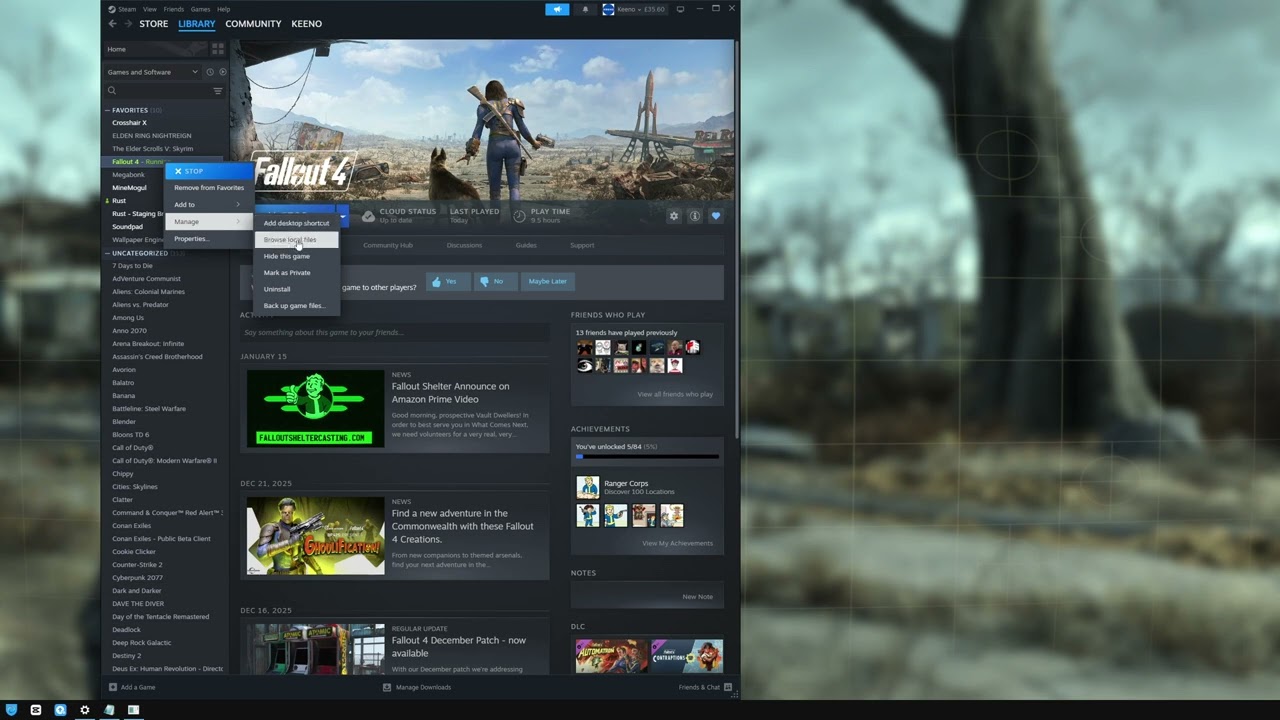Viewport: 1280px width, 720px height.
Task: Open the blue announcements megaphone button
Action: (557, 9)
